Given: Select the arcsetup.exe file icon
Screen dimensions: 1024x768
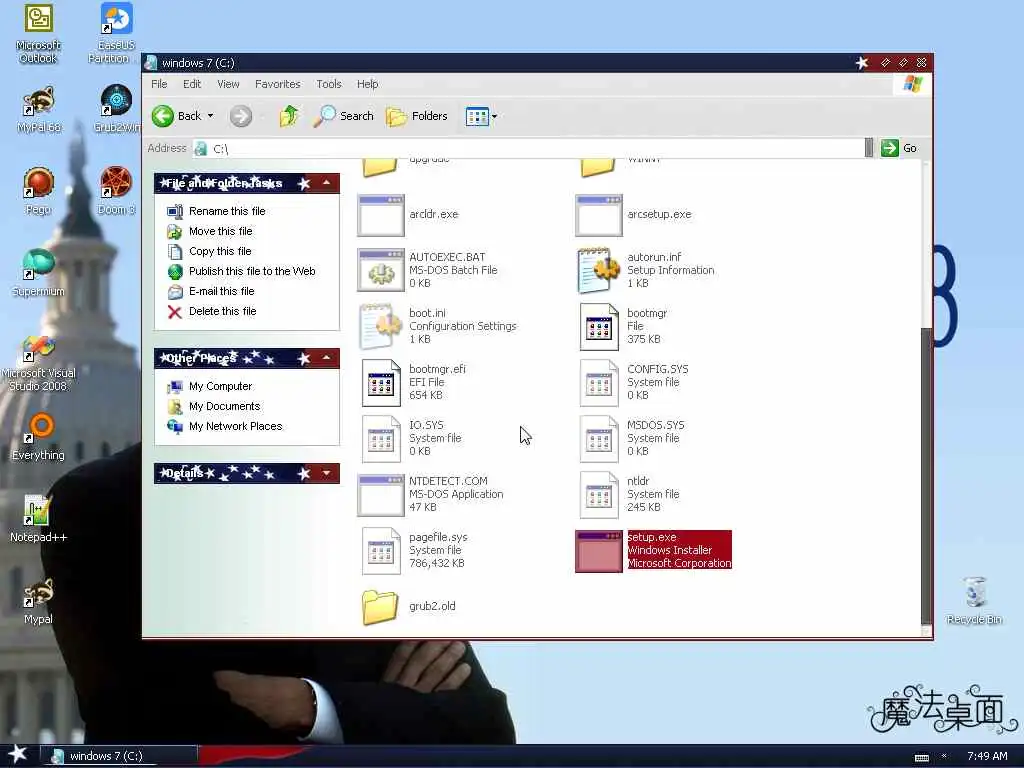Looking at the screenshot, I should [599, 215].
